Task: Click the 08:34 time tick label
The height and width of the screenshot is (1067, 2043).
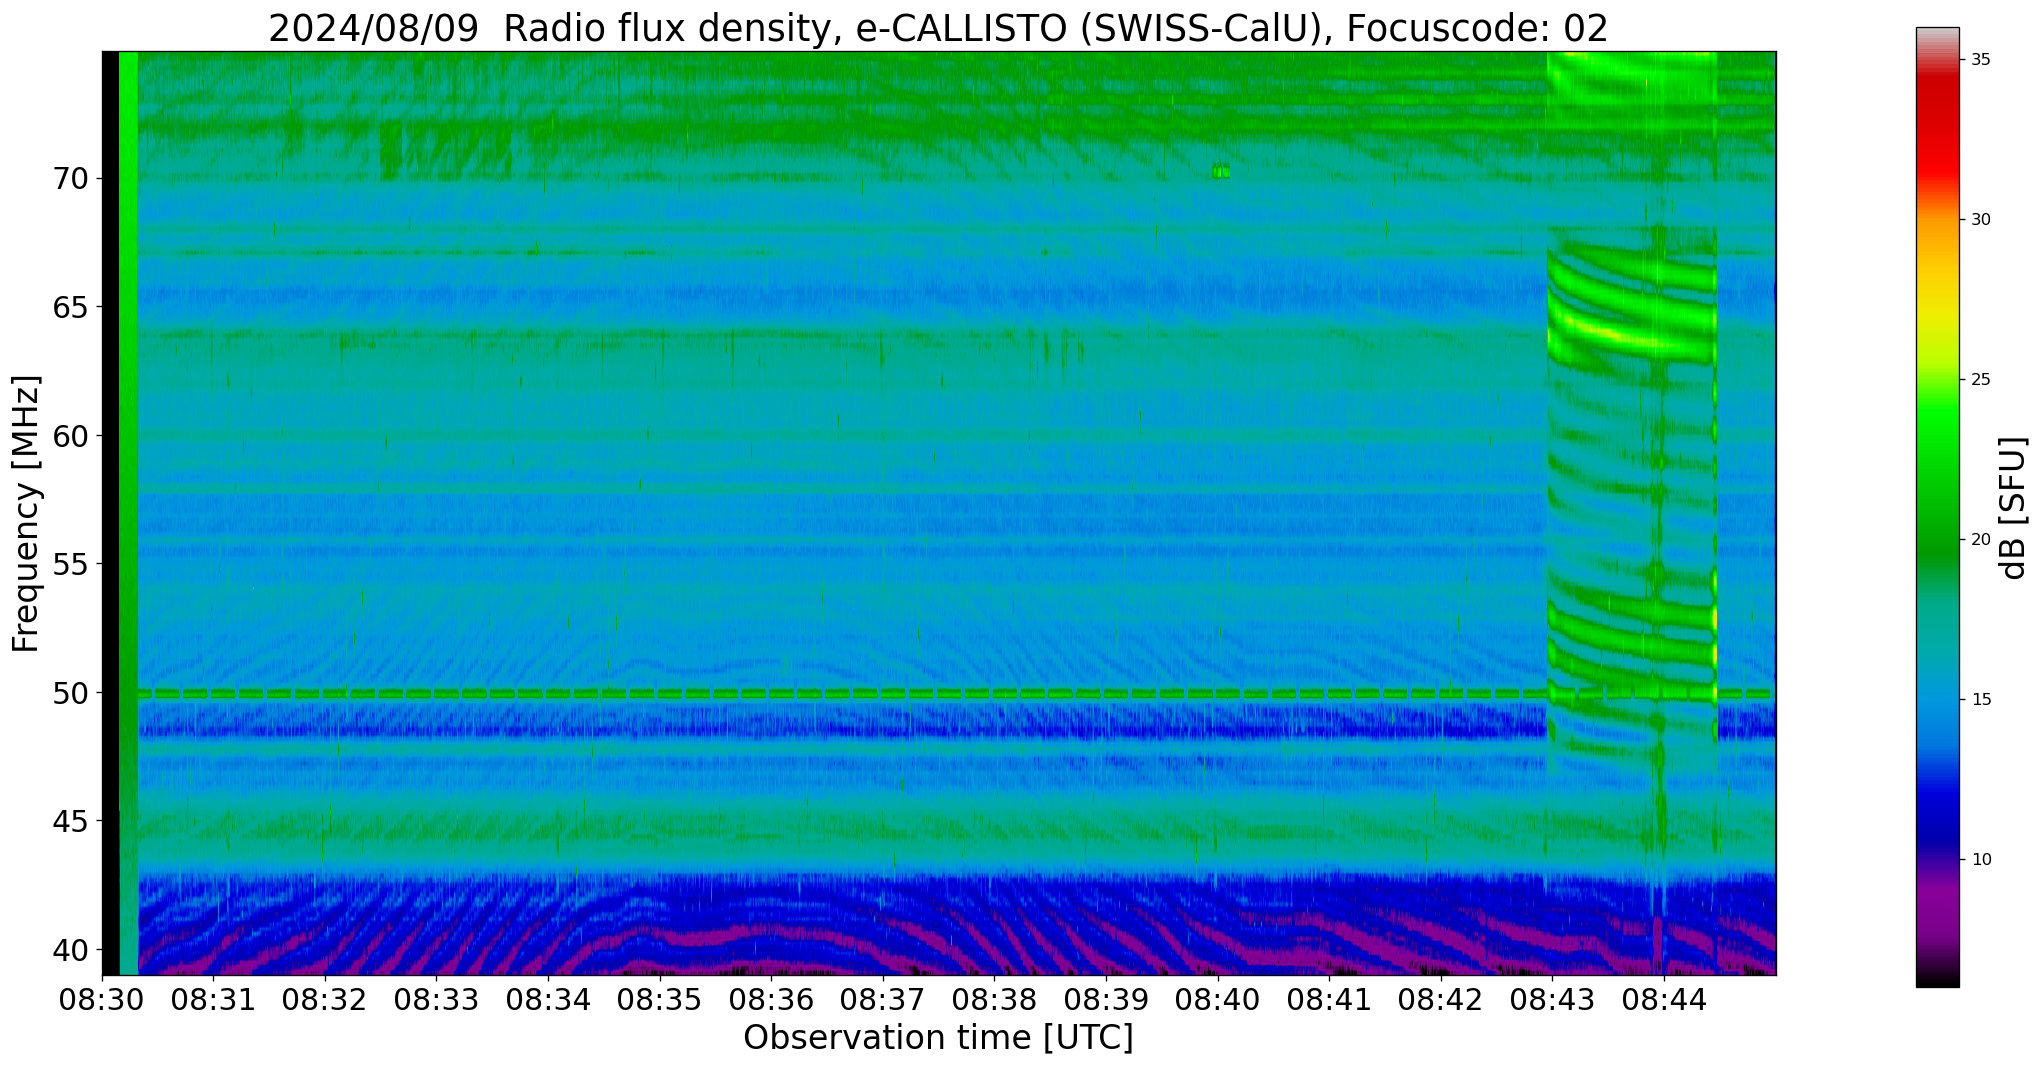Action: tap(548, 1000)
